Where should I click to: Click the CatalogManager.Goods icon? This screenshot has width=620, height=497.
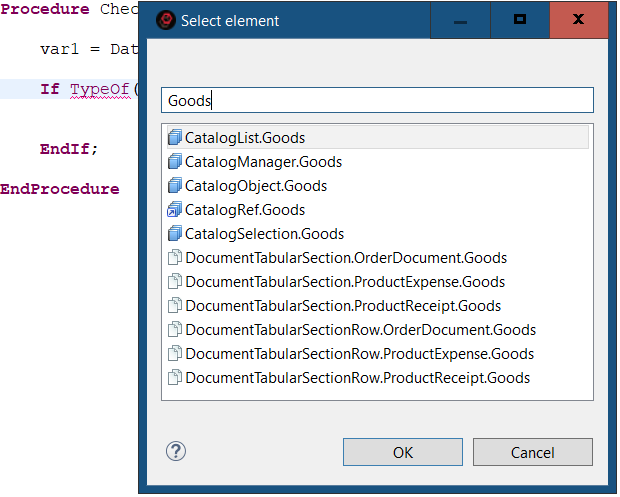tap(175, 162)
